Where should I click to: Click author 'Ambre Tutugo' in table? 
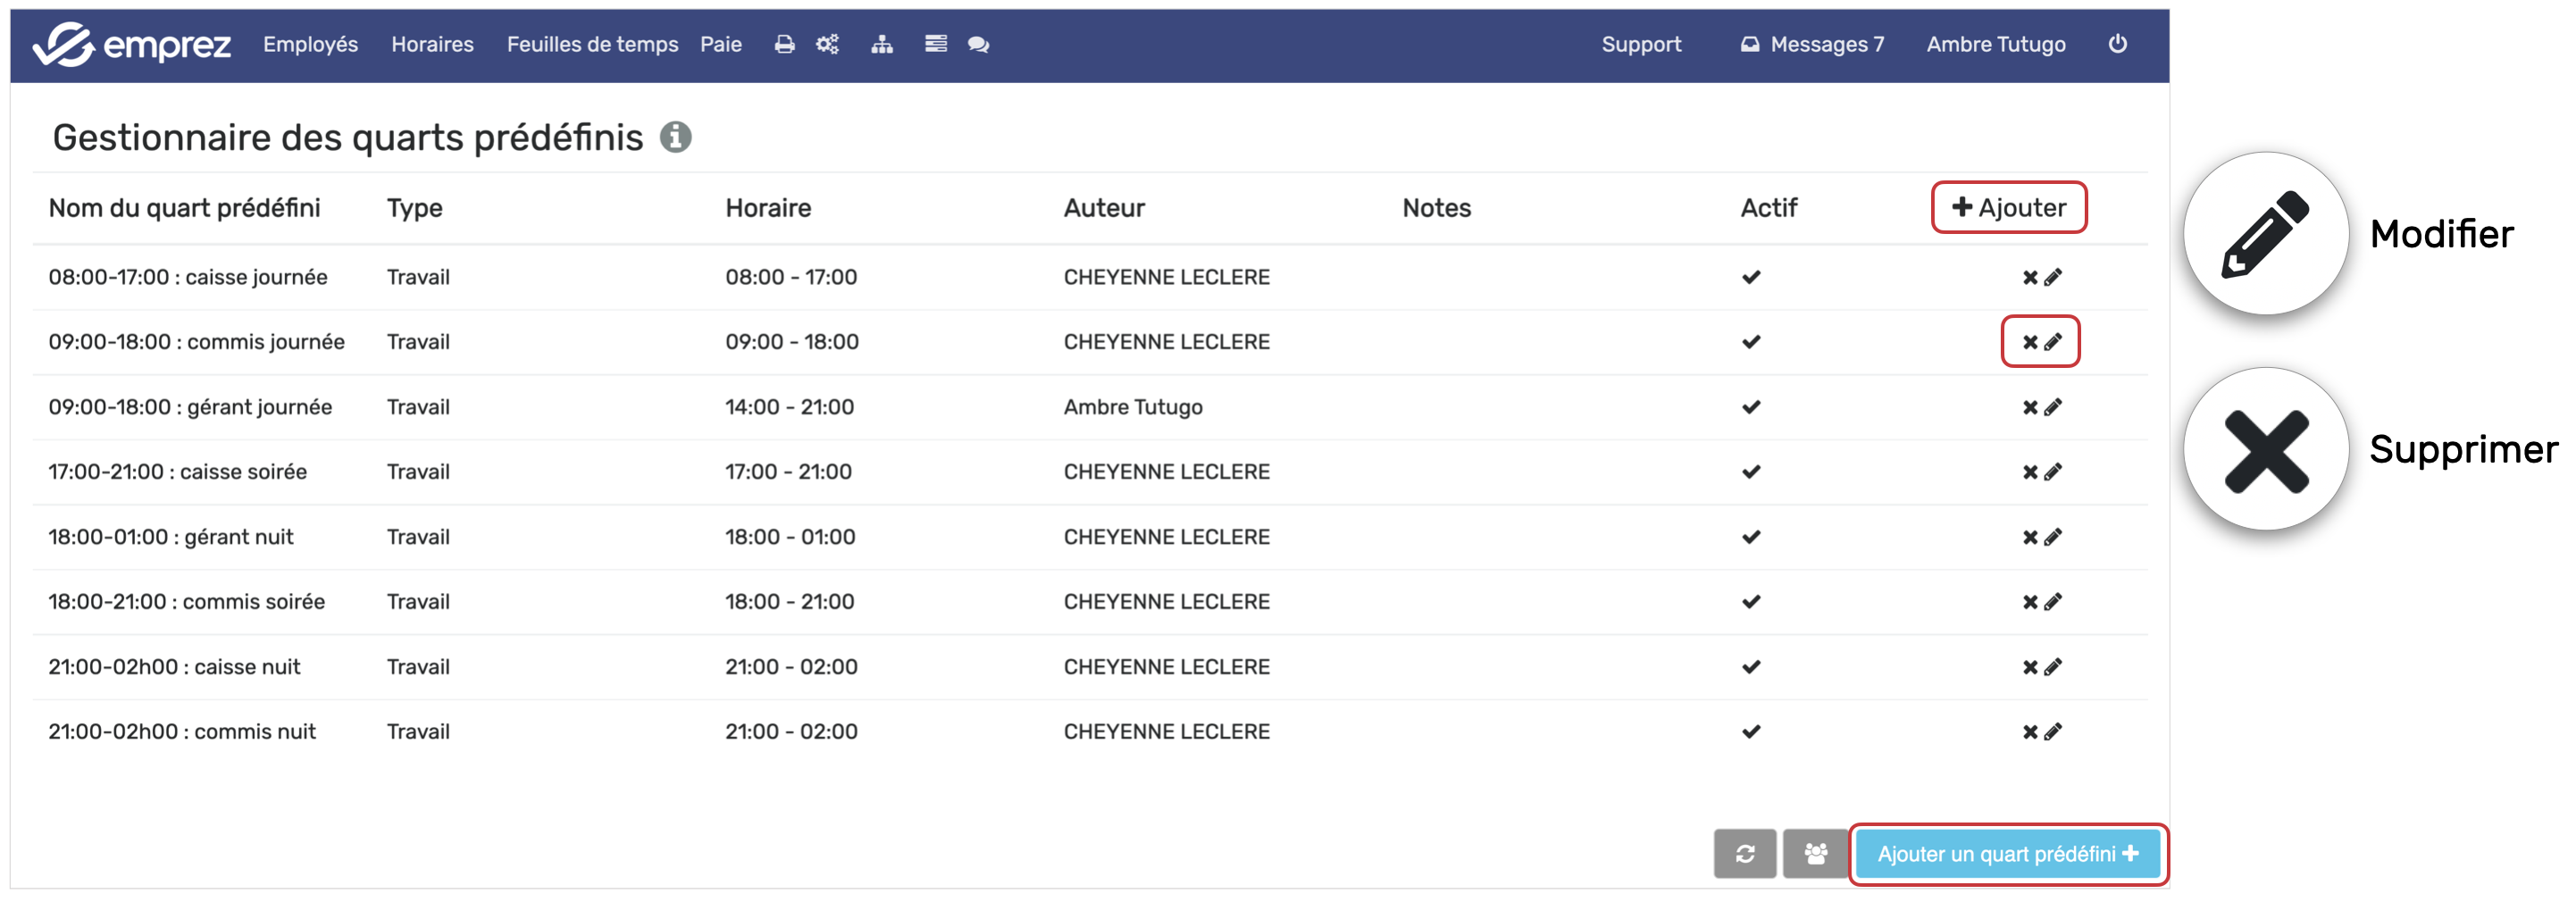click(x=1133, y=407)
